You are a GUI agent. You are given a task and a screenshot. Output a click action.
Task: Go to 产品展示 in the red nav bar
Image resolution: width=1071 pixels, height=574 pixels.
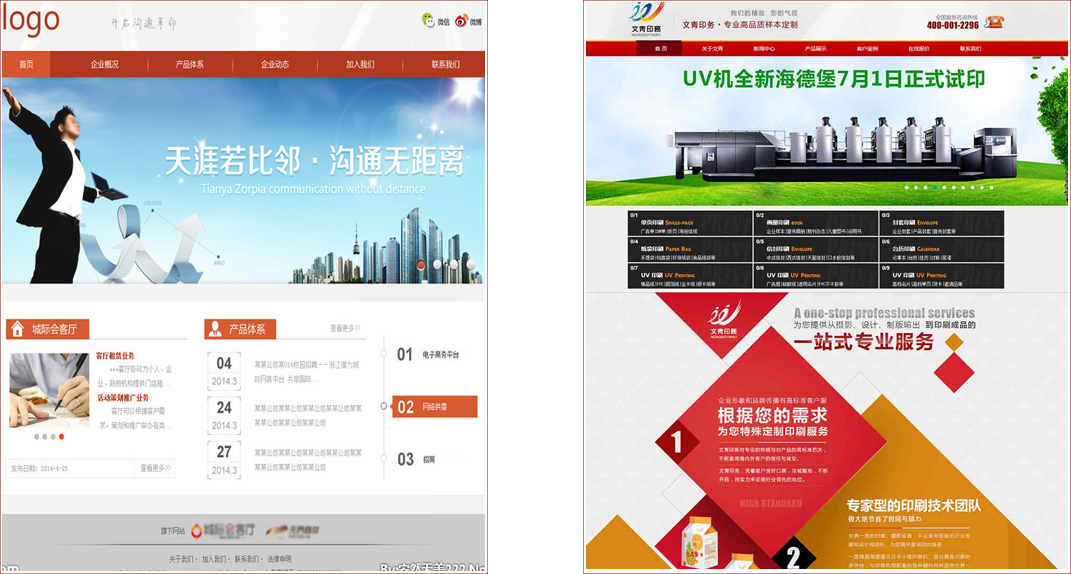[815, 48]
